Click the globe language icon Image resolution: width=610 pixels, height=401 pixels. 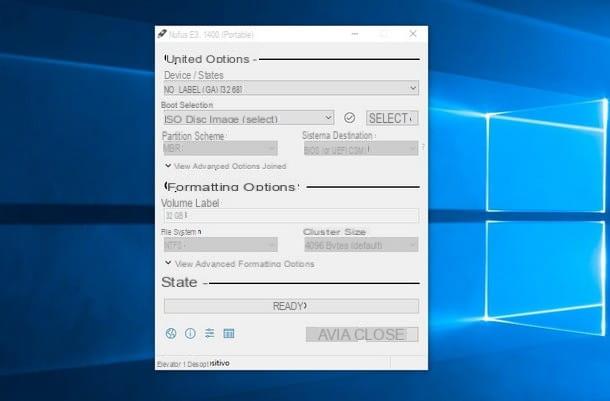point(171,333)
